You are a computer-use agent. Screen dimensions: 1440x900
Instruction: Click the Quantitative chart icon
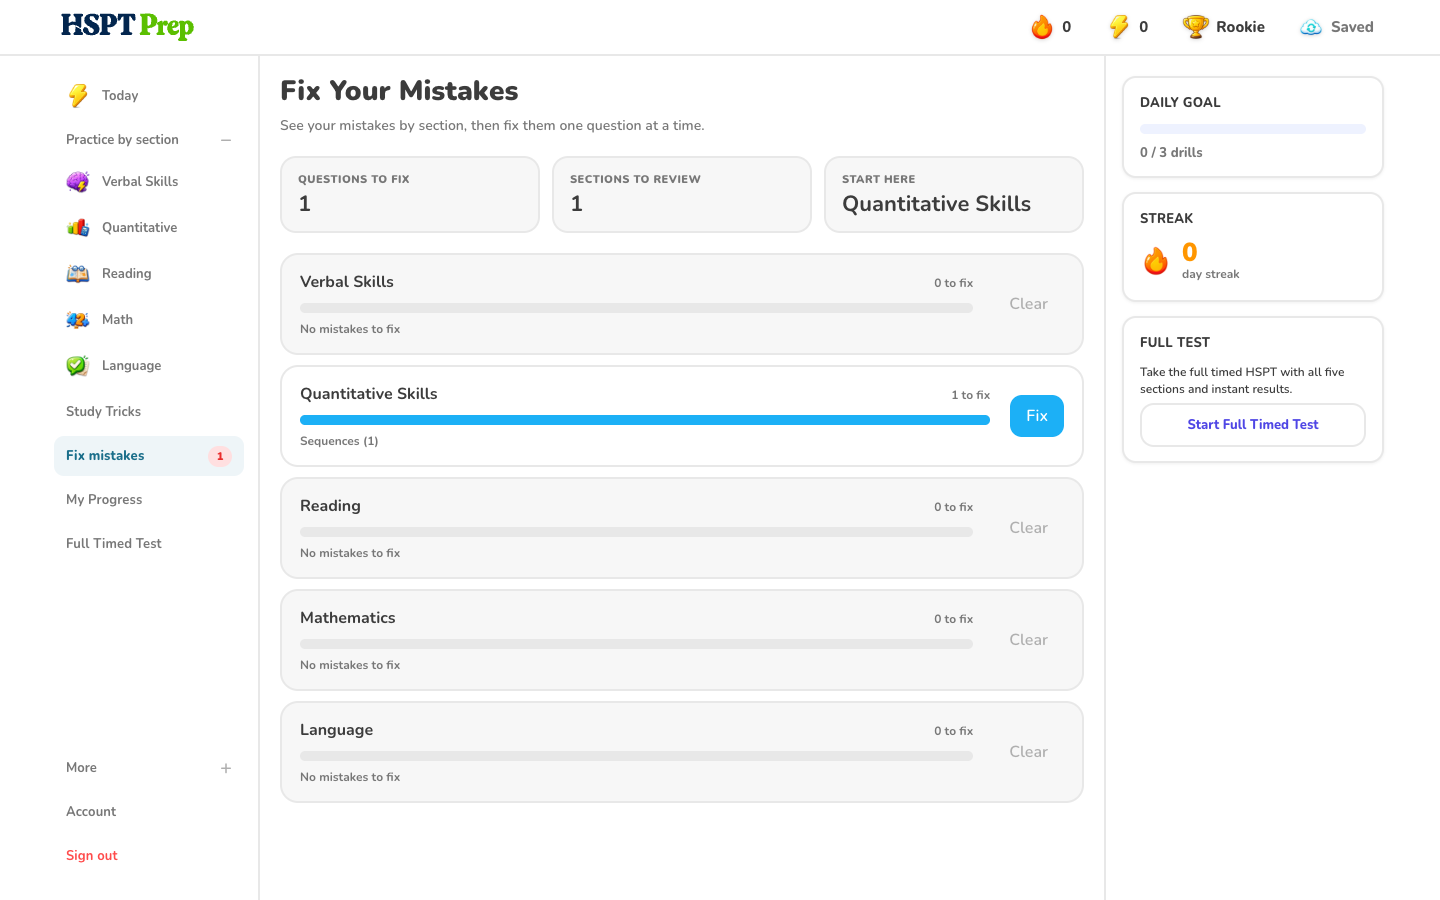coord(78,227)
